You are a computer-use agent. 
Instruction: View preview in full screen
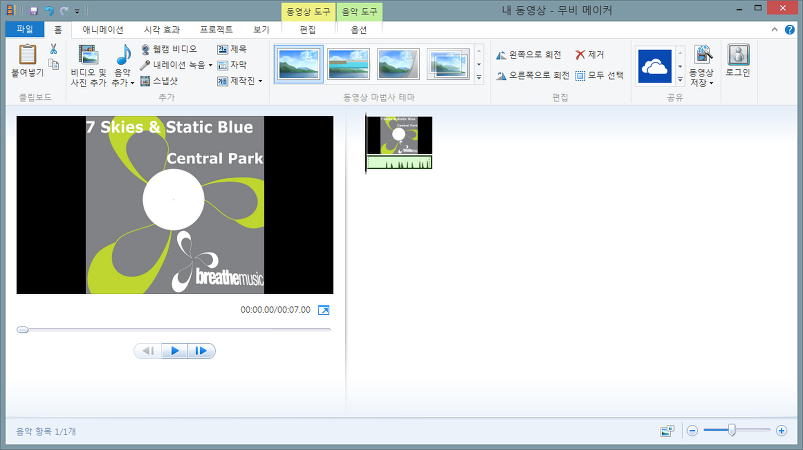coord(324,310)
